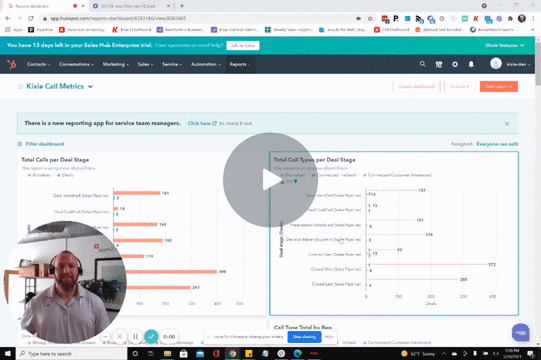Open HubSpot settings gear
541x360 pixels.
455,64
